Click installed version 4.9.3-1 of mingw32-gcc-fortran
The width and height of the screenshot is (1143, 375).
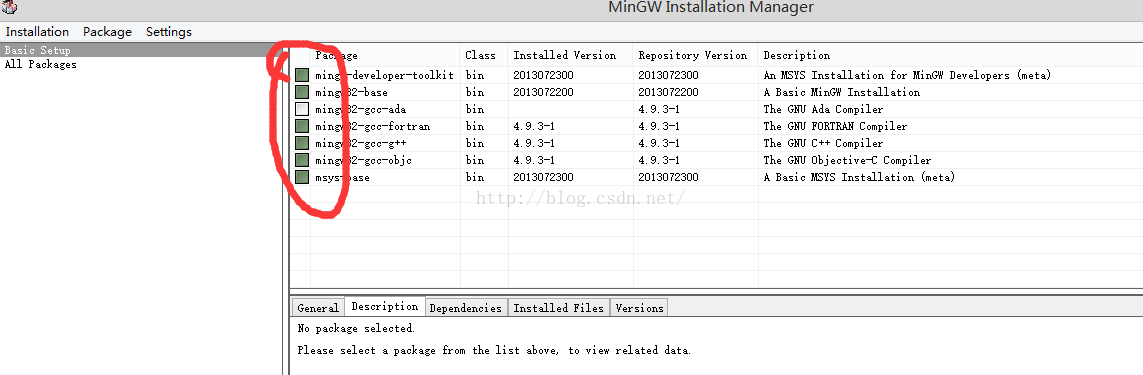[x=534, y=126]
